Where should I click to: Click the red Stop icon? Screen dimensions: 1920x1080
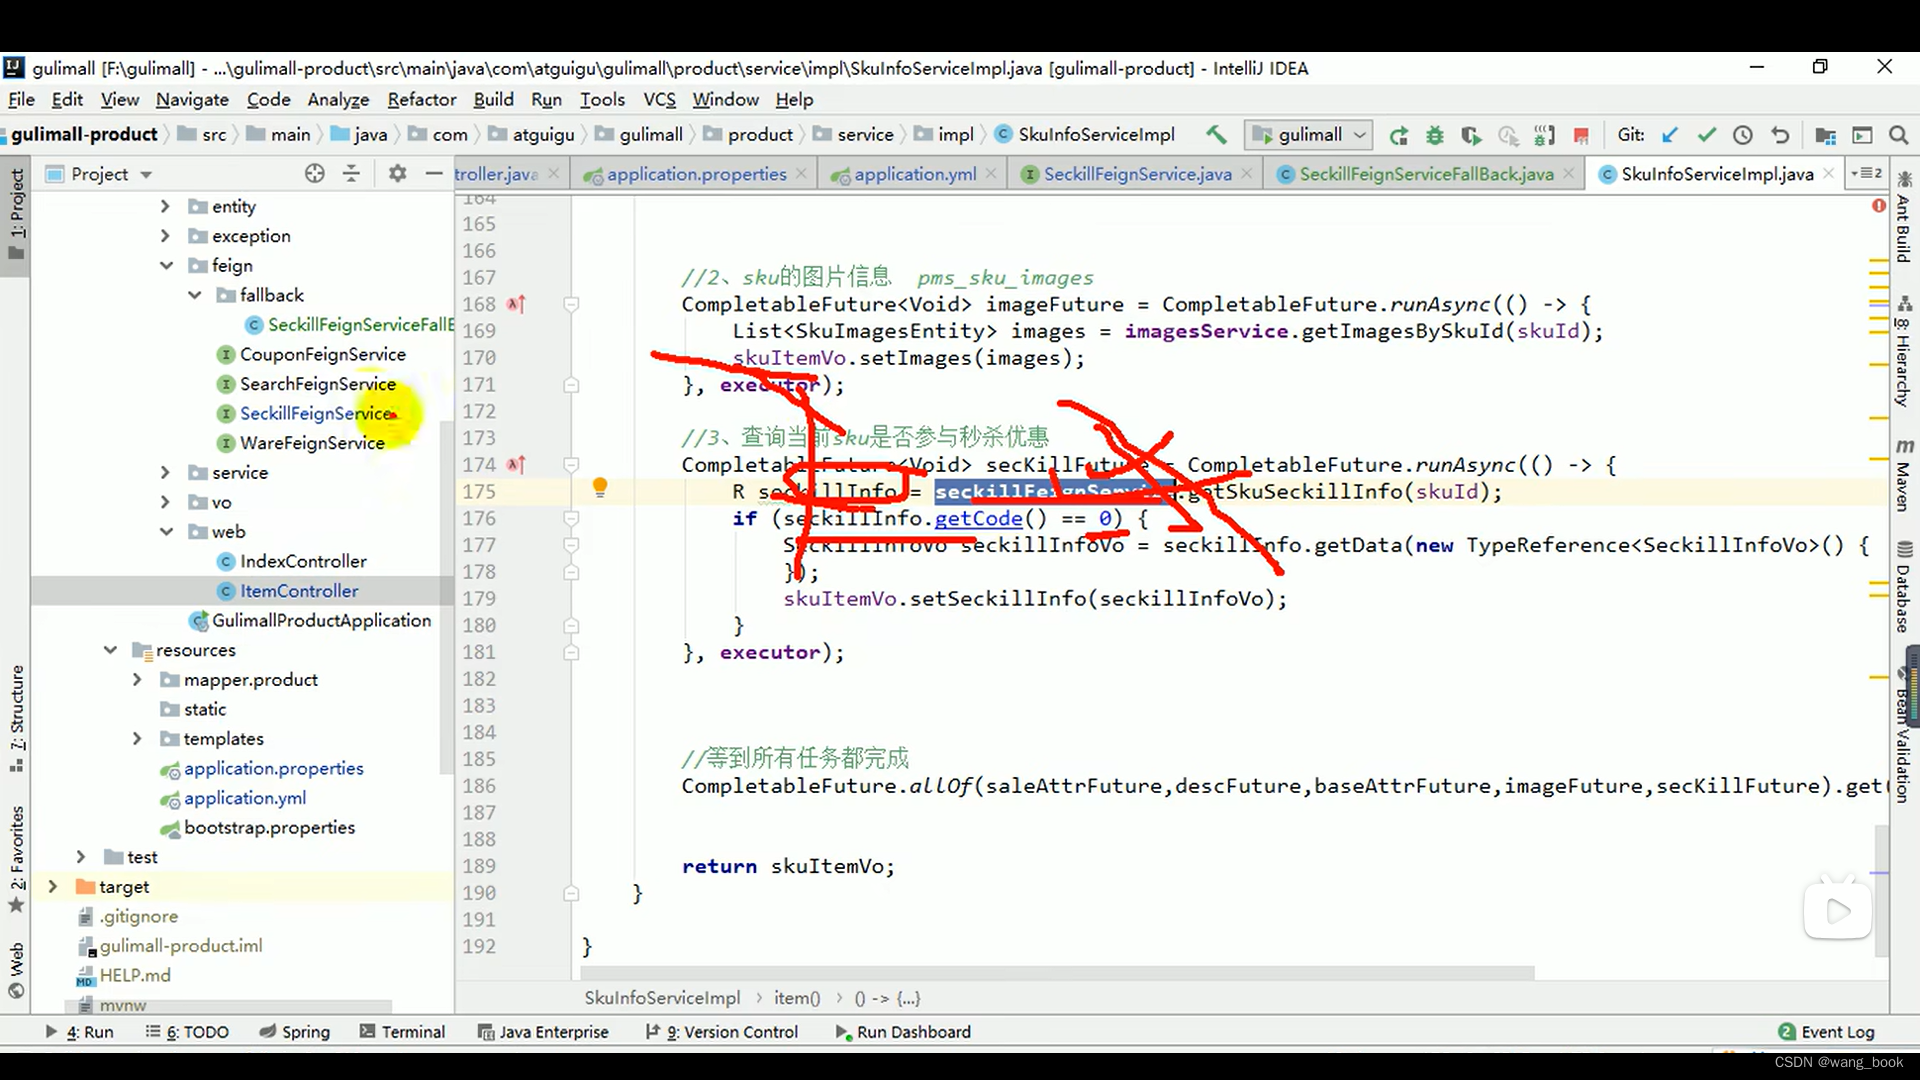pyautogui.click(x=1581, y=135)
